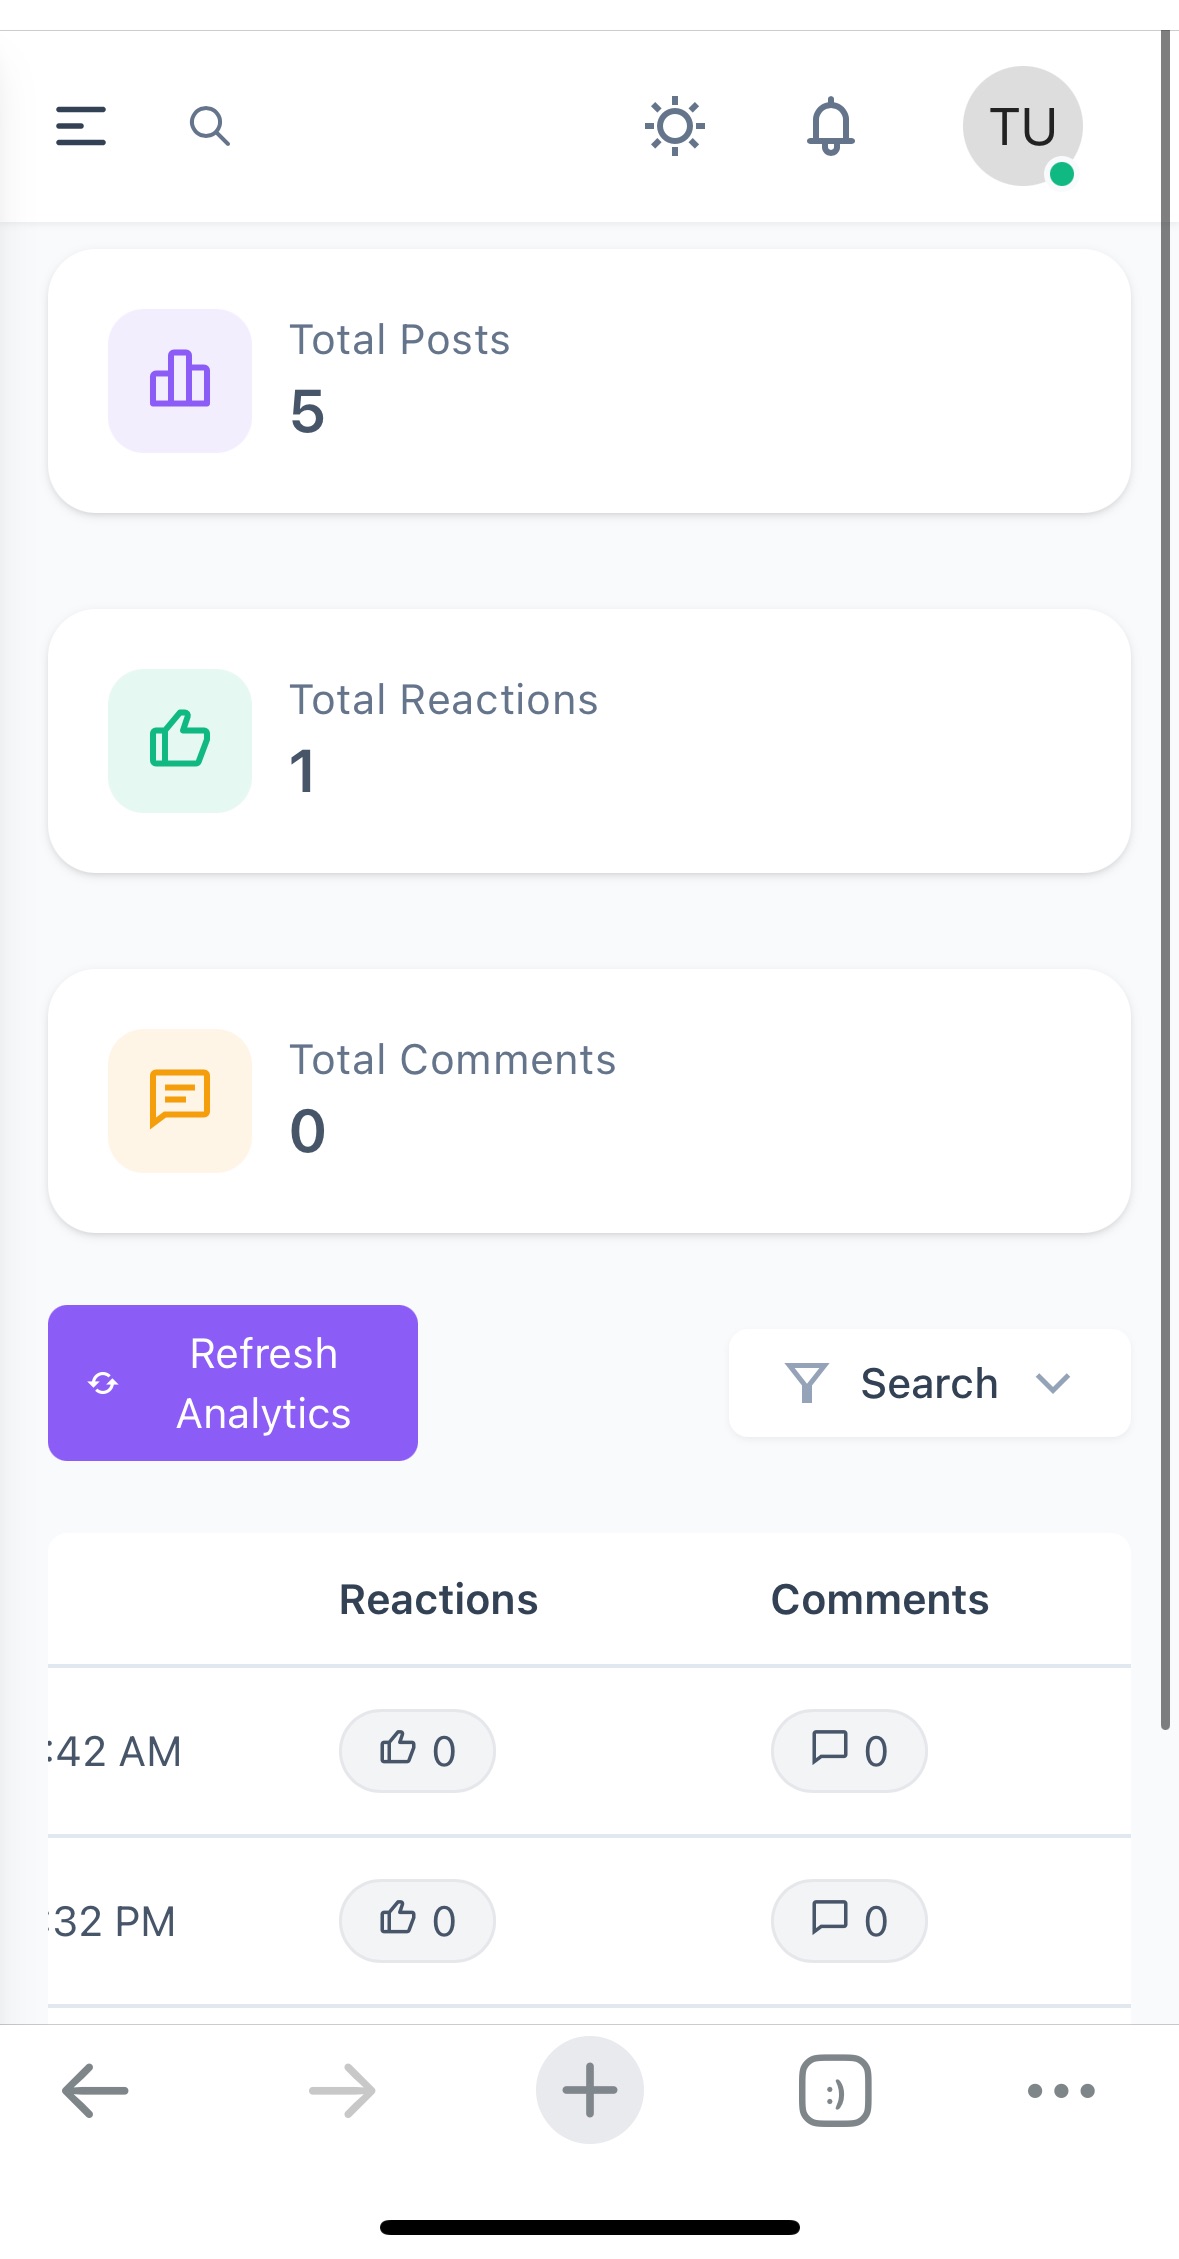Click the funnel filter icon

pos(806,1383)
